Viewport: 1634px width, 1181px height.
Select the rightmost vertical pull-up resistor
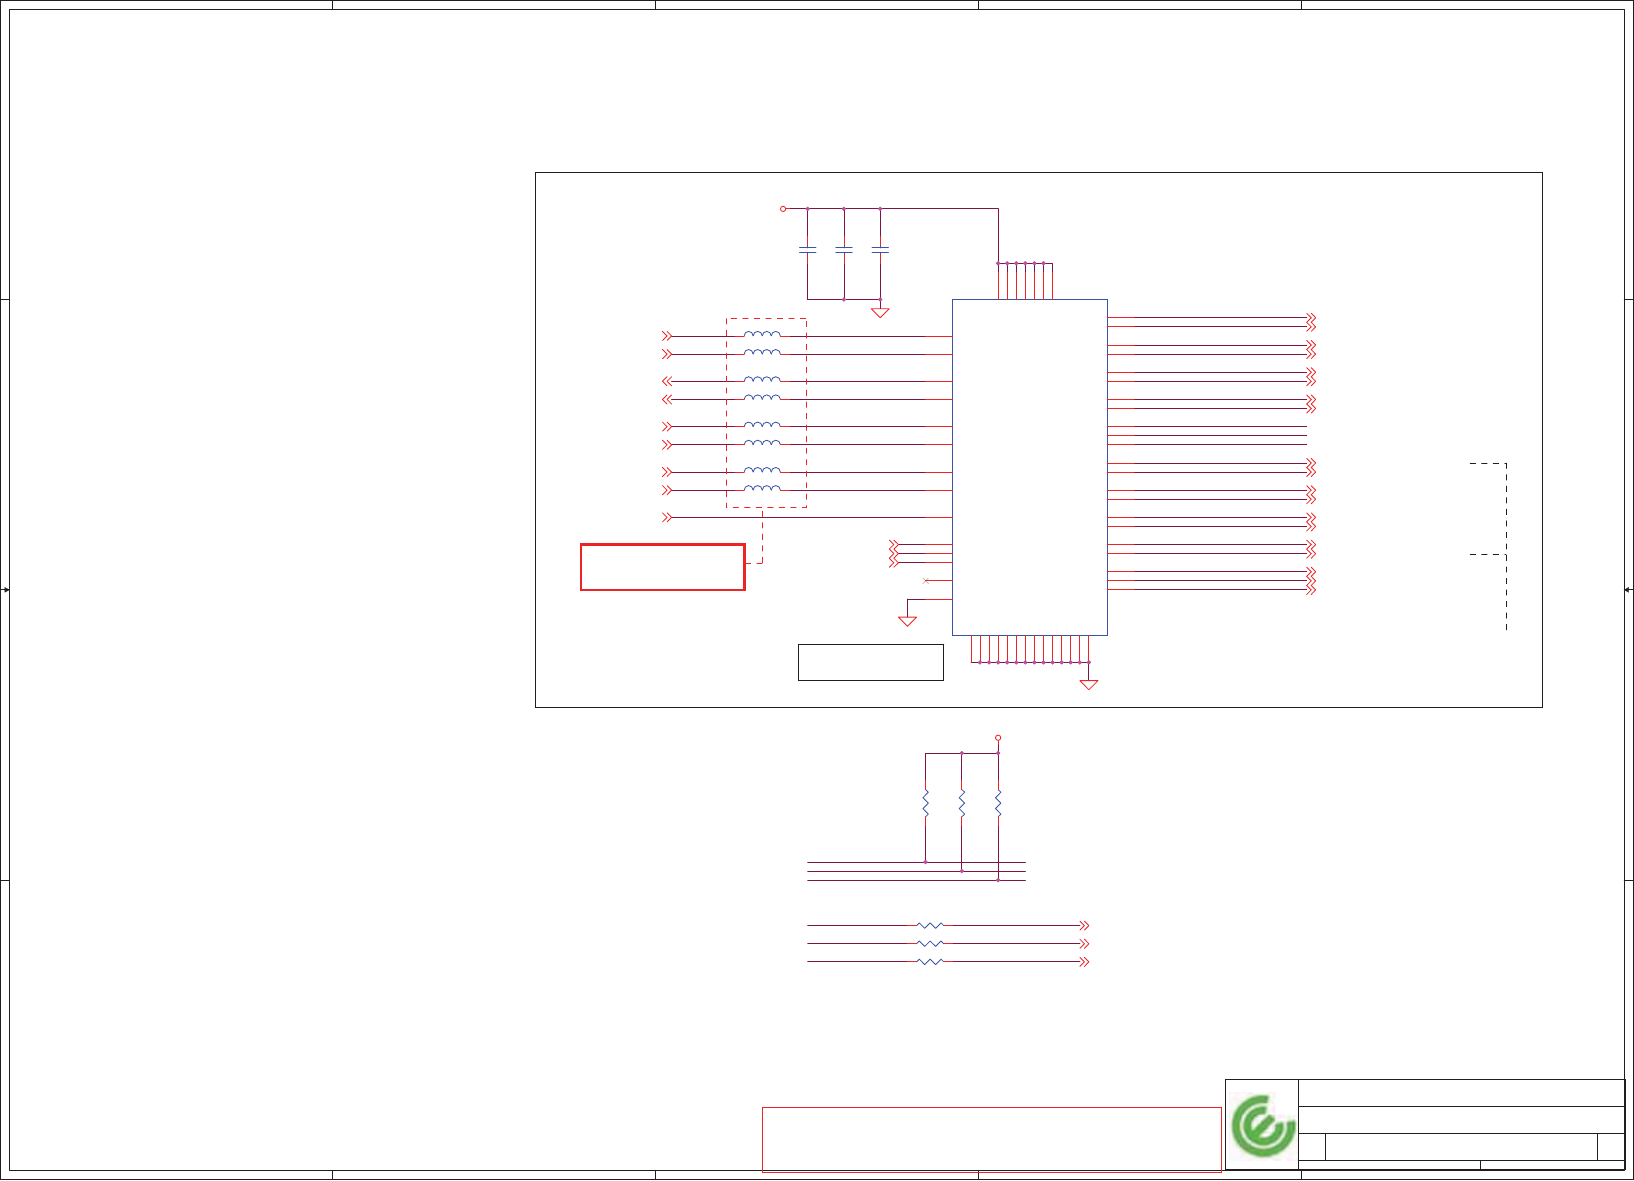[998, 803]
